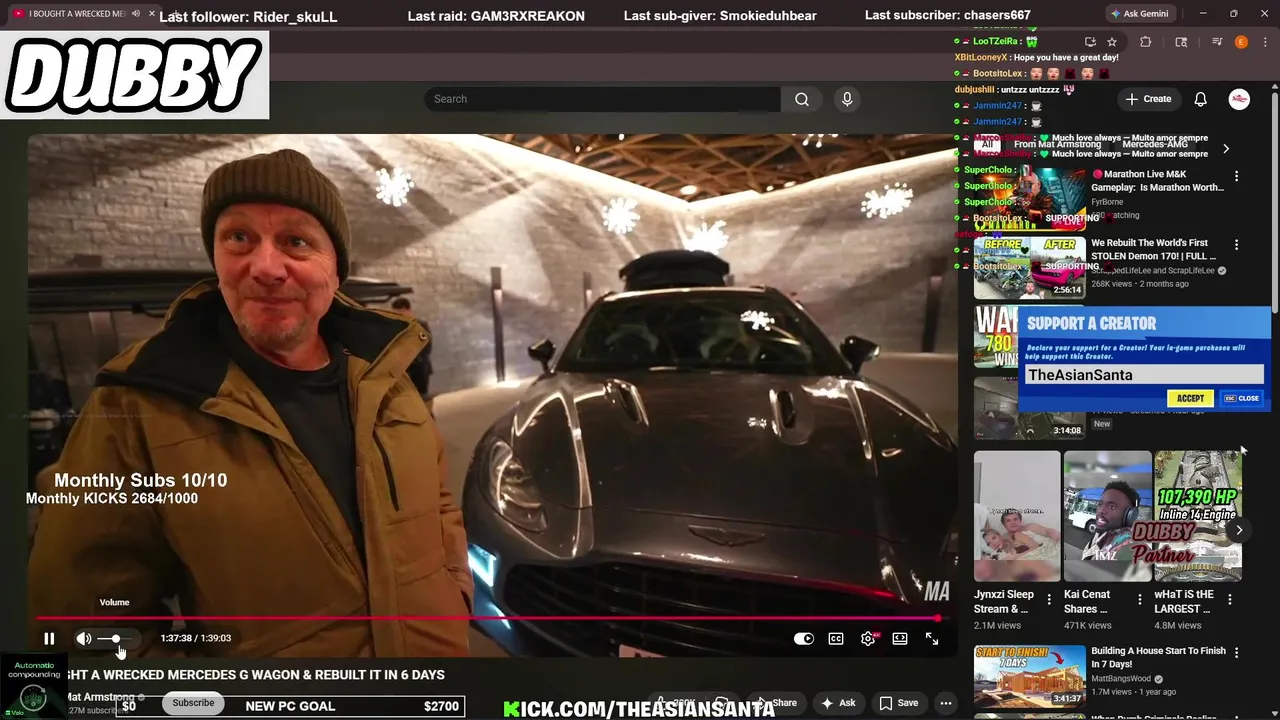Open options for wHaT iS tHE LARGEST short
This screenshot has width=1280, height=720.
point(1230,600)
